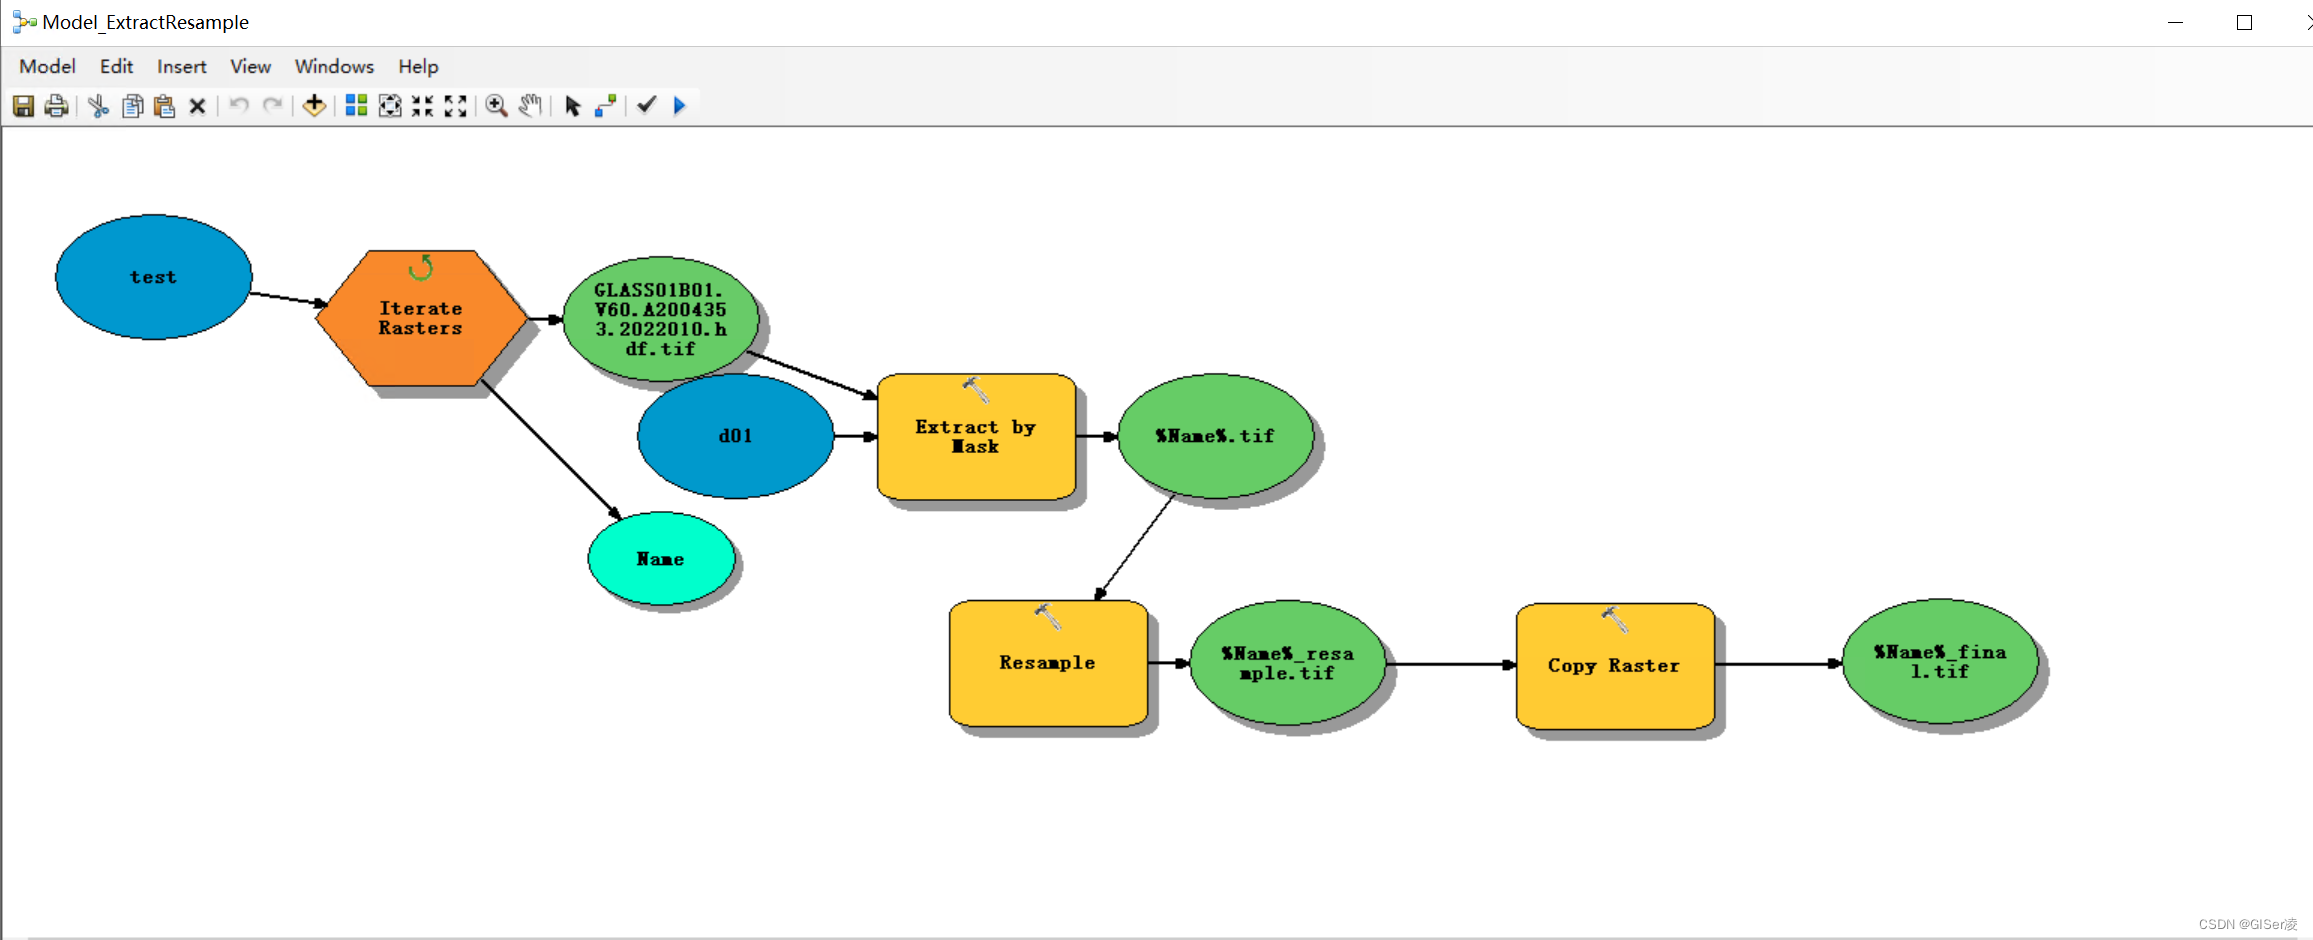Cut selection with the scissors icon

98,106
